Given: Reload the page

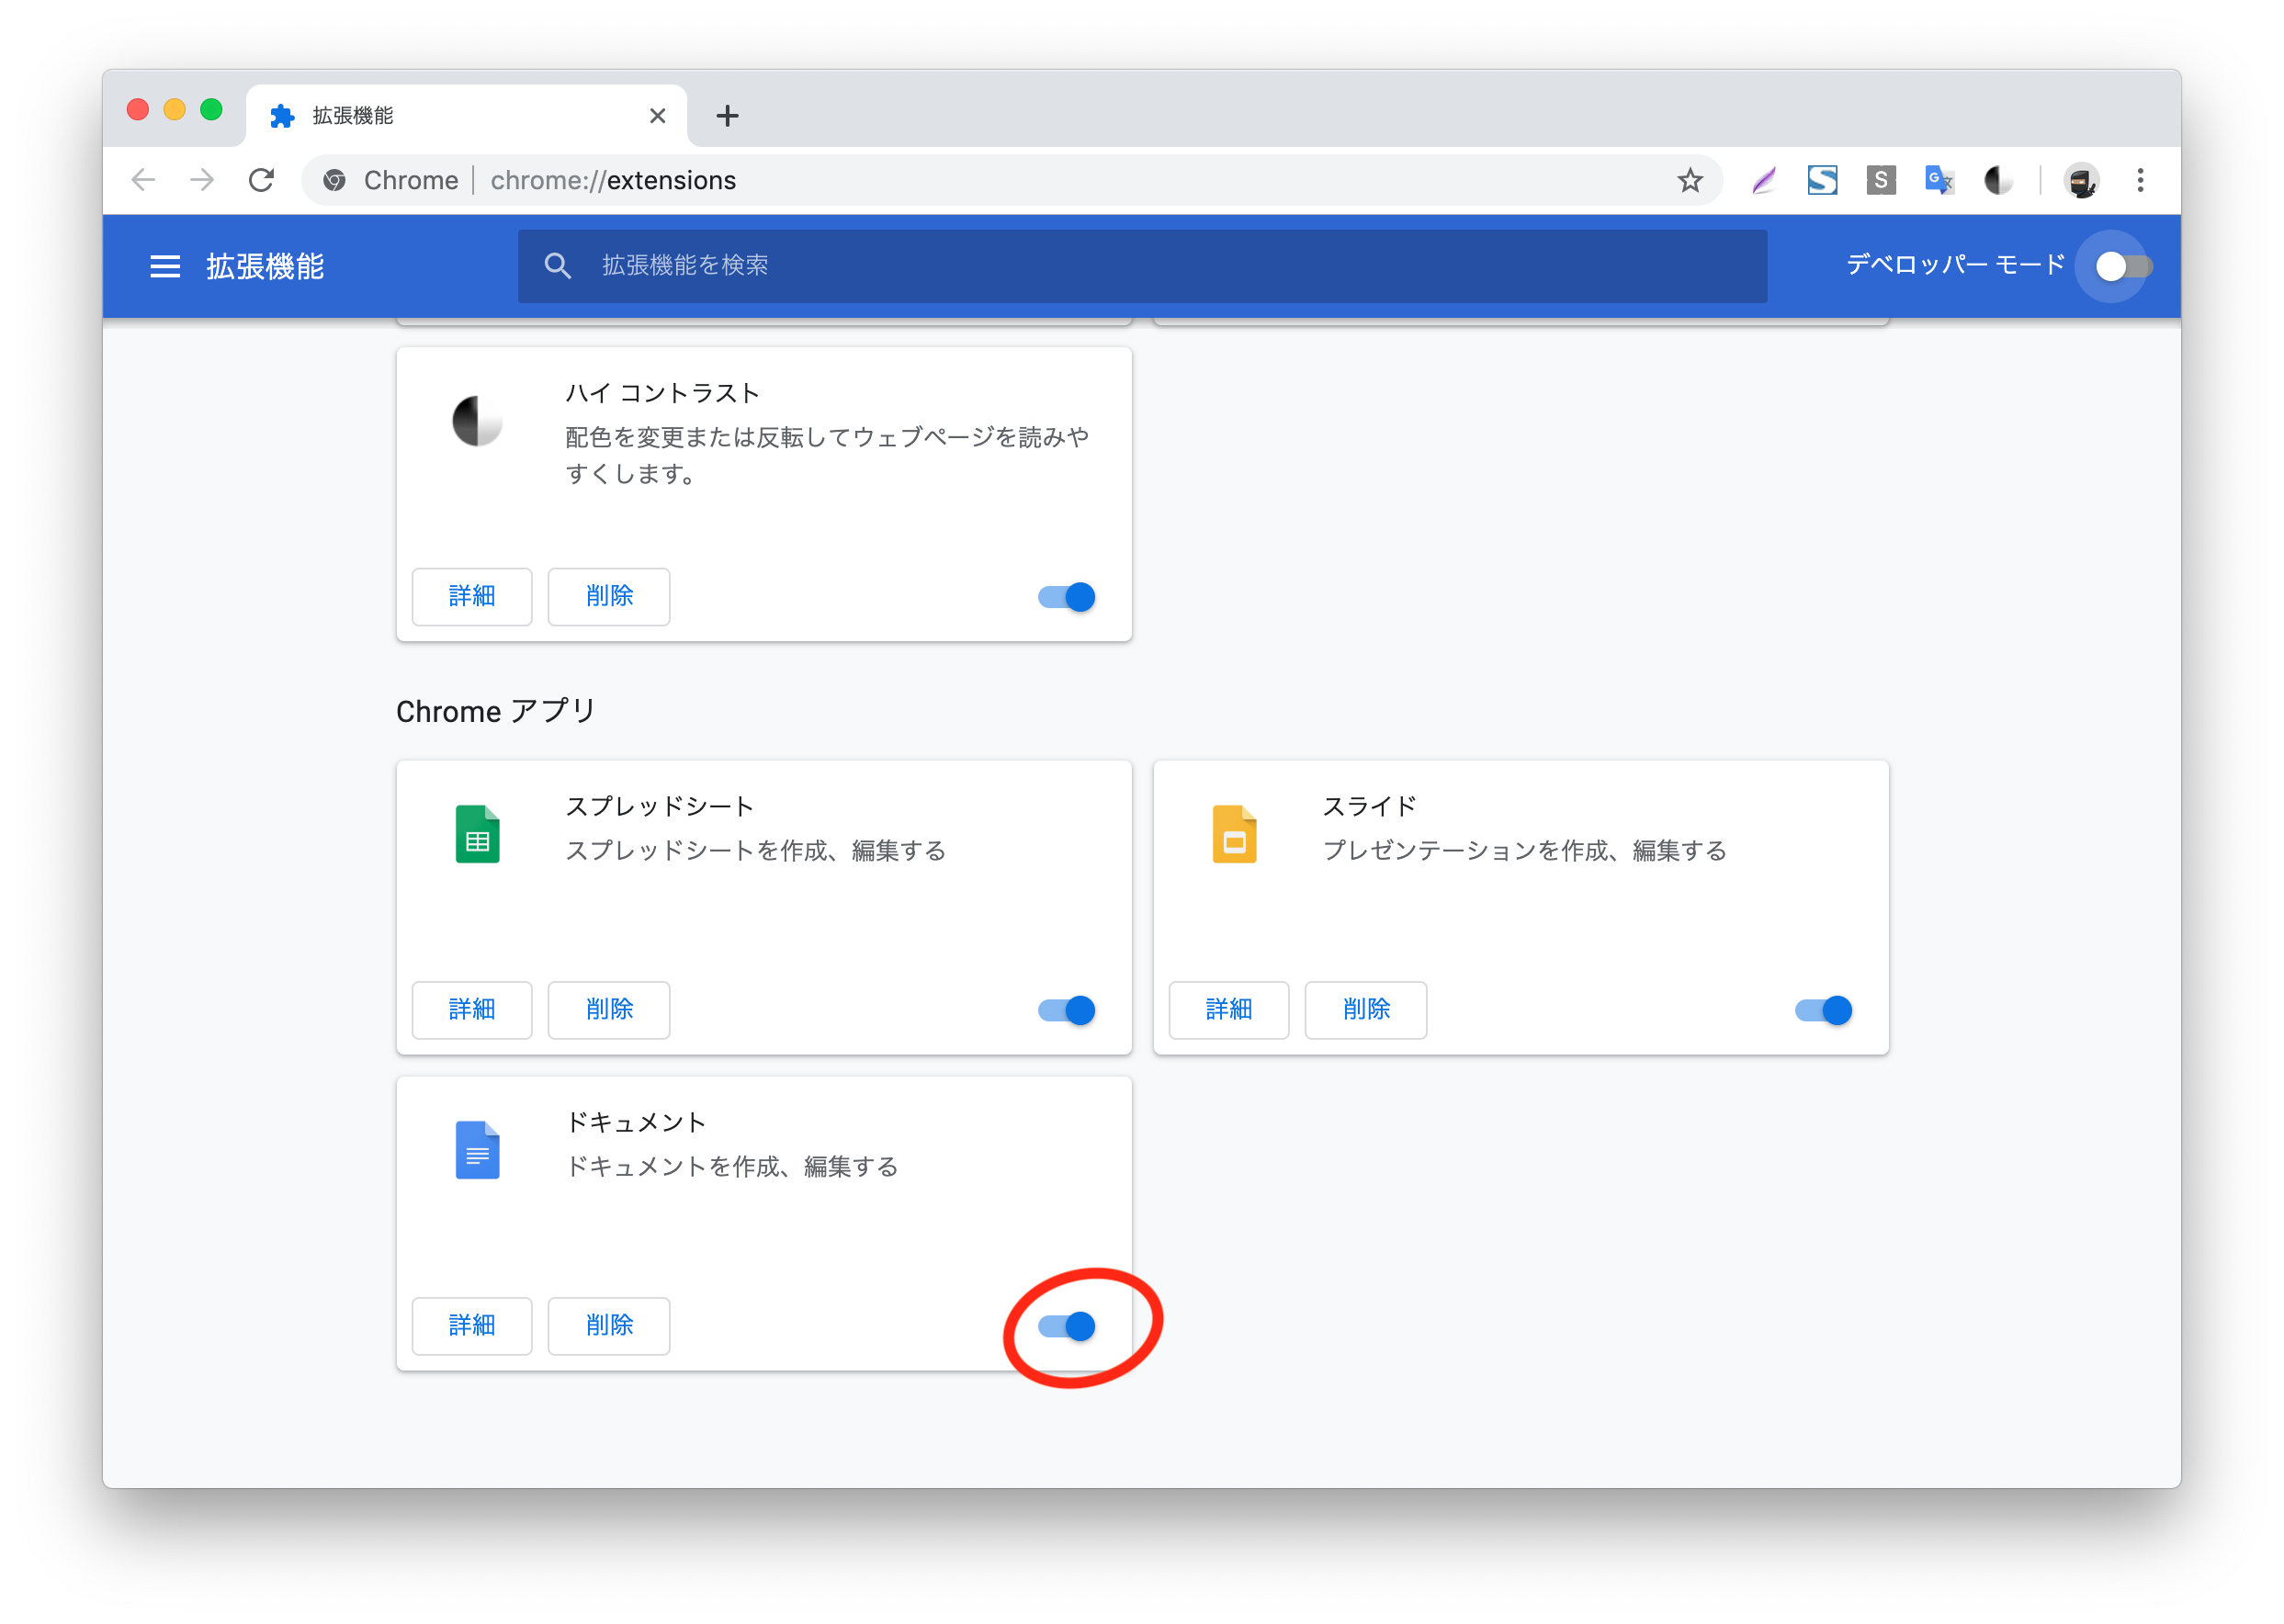Looking at the screenshot, I should click(x=261, y=180).
